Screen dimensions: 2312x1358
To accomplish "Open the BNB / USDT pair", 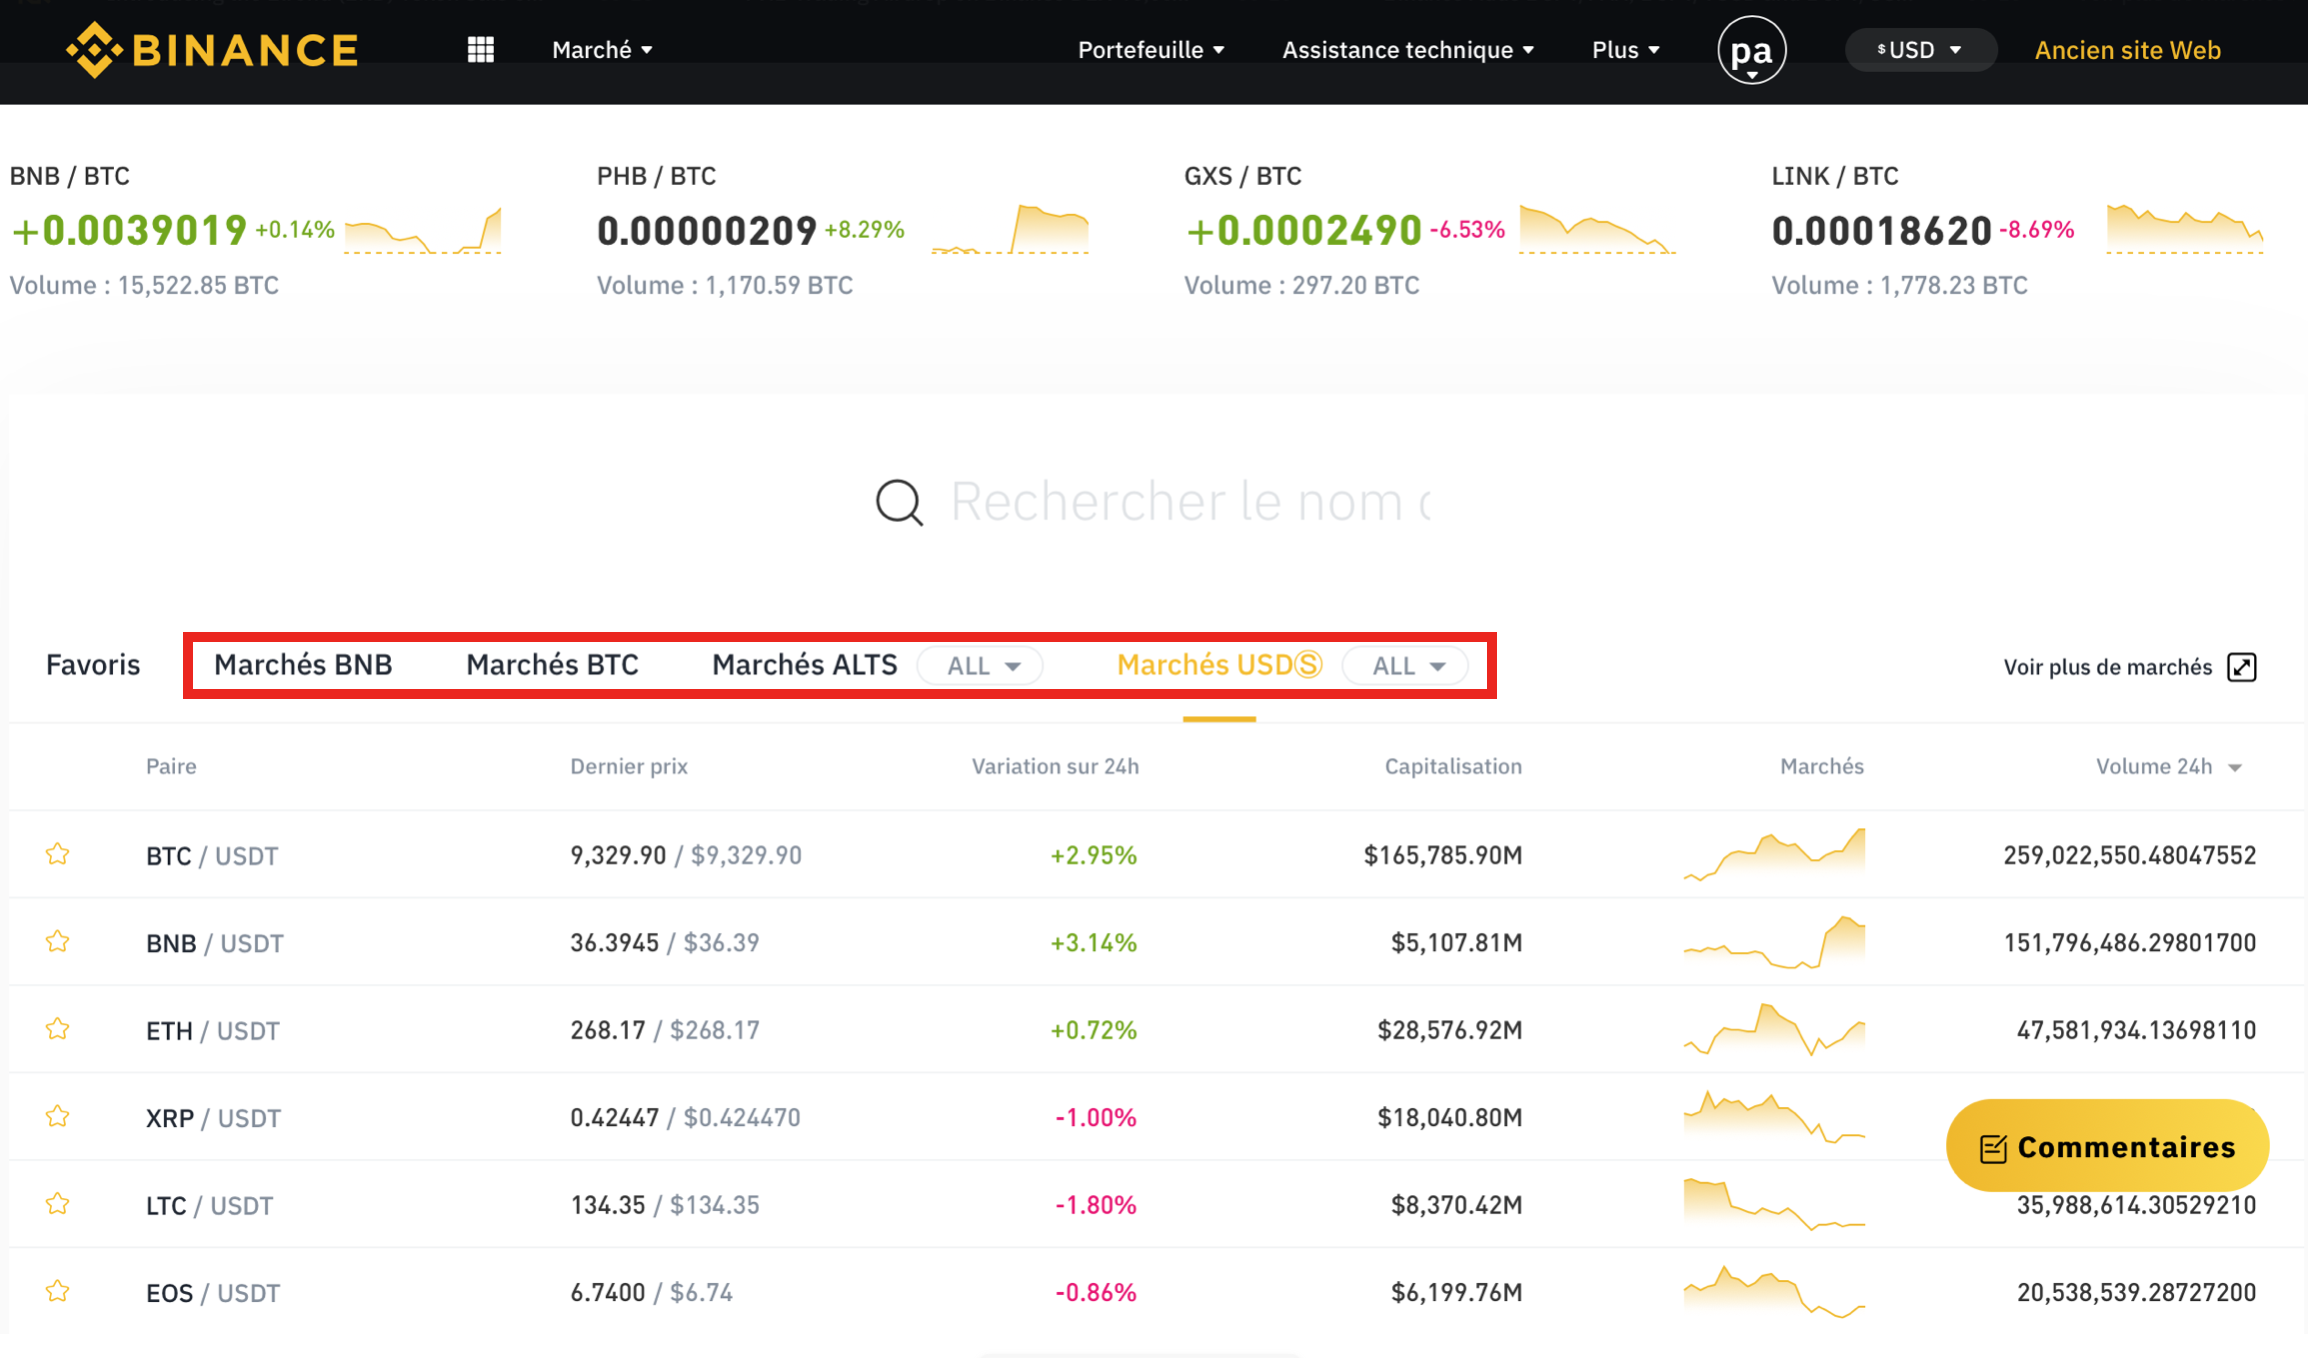I will point(215,943).
